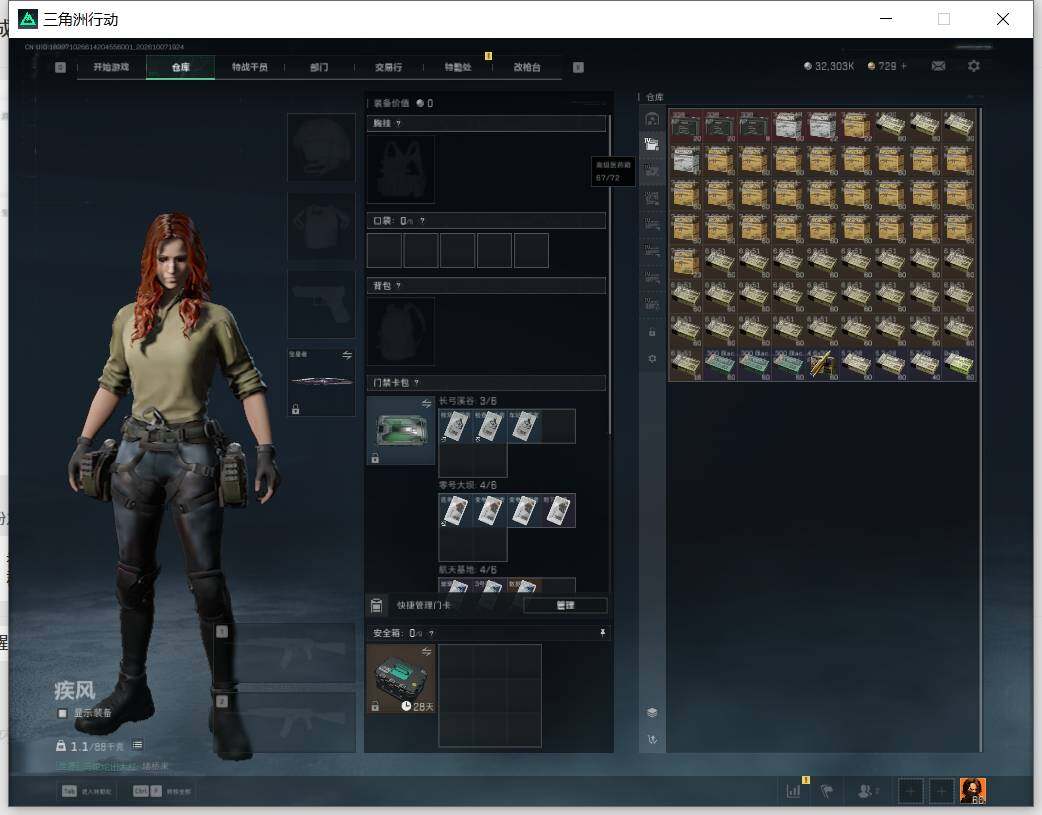This screenshot has width=1042, height=815.
Task: Swap the melee weapon using arrows icon
Action: pos(347,355)
